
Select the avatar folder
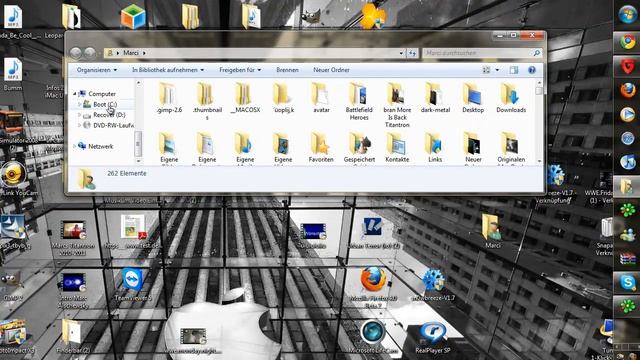321,98
